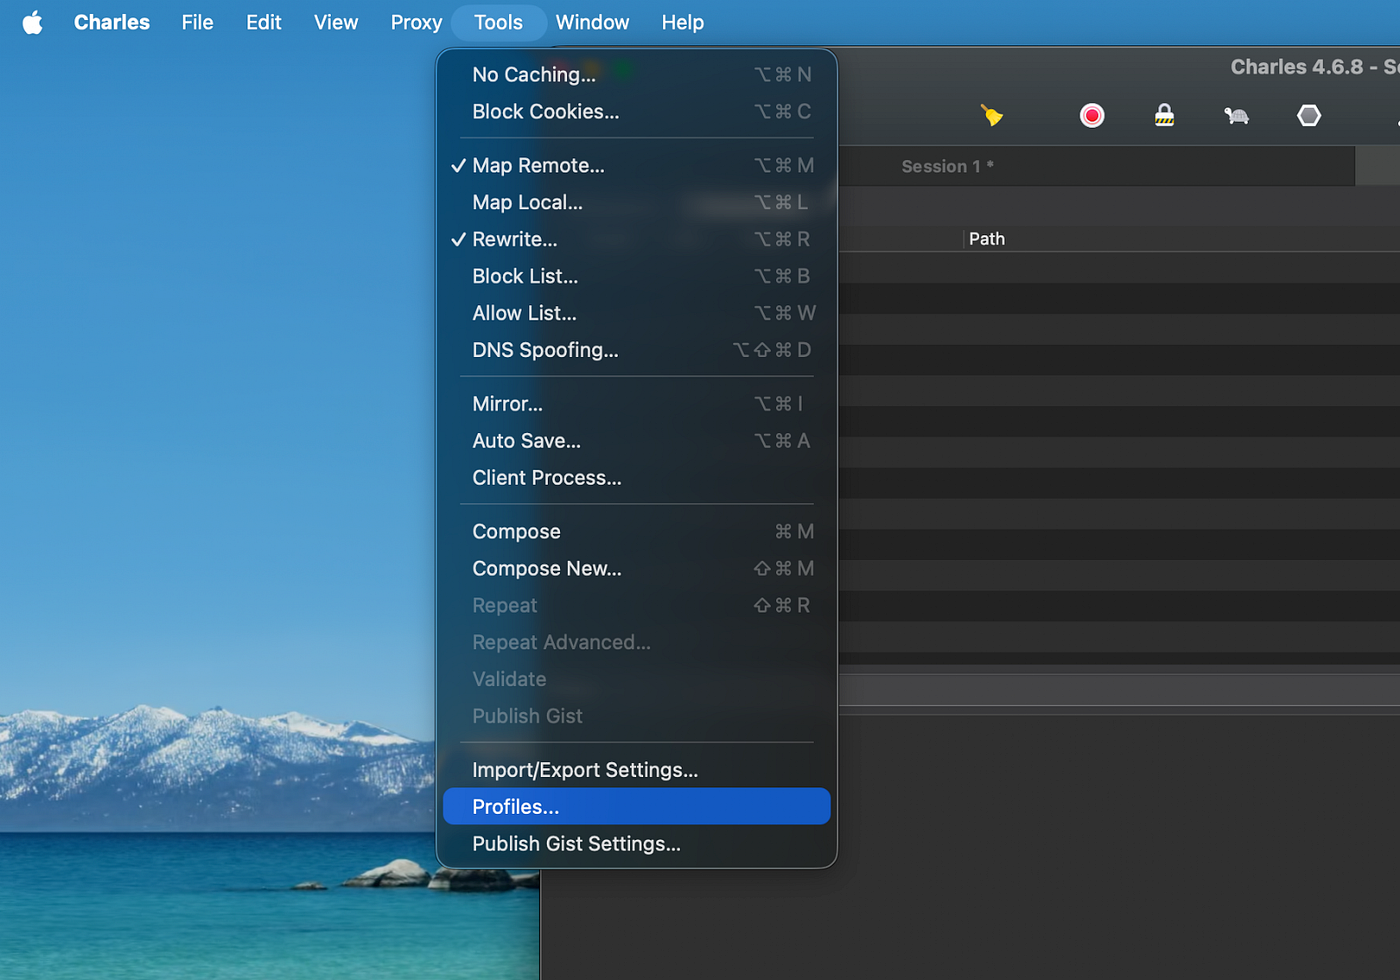Close the open Tools menu
This screenshot has width=1400, height=980.
coord(498,22)
